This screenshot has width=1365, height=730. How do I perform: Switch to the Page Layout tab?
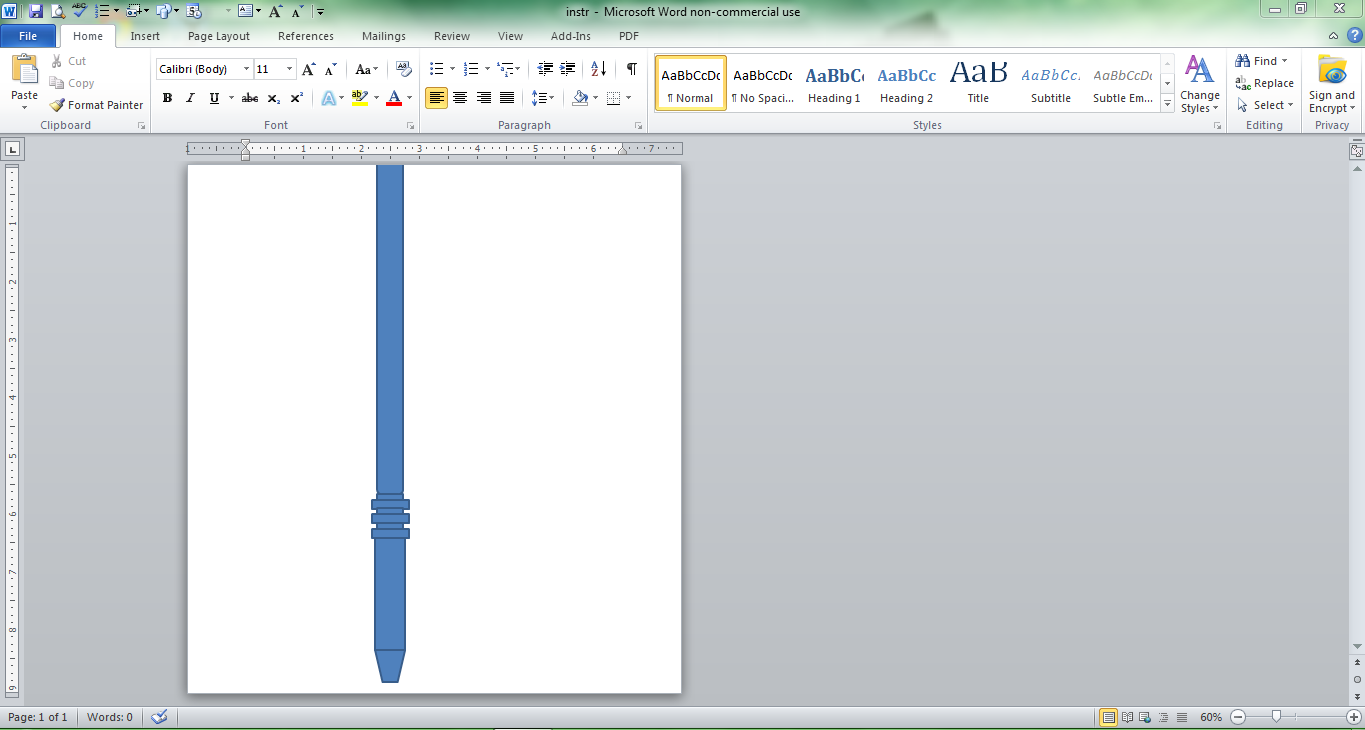tap(219, 36)
